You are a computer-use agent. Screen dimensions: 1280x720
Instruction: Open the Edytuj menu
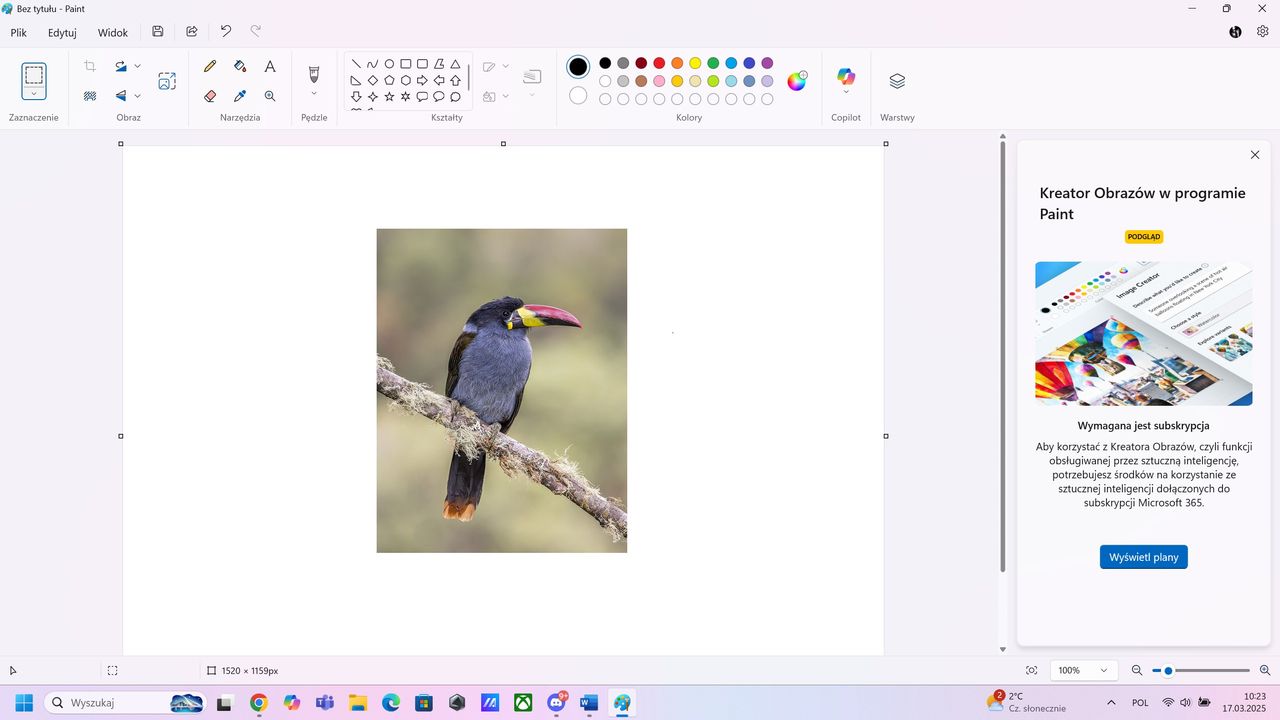(61, 32)
